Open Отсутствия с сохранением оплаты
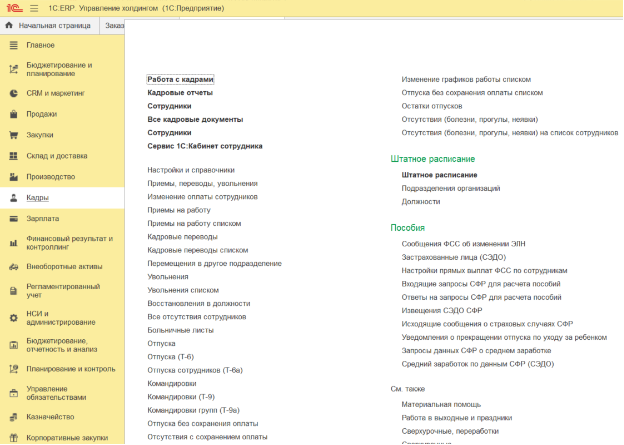This screenshot has height=445, width=624. (x=207, y=437)
